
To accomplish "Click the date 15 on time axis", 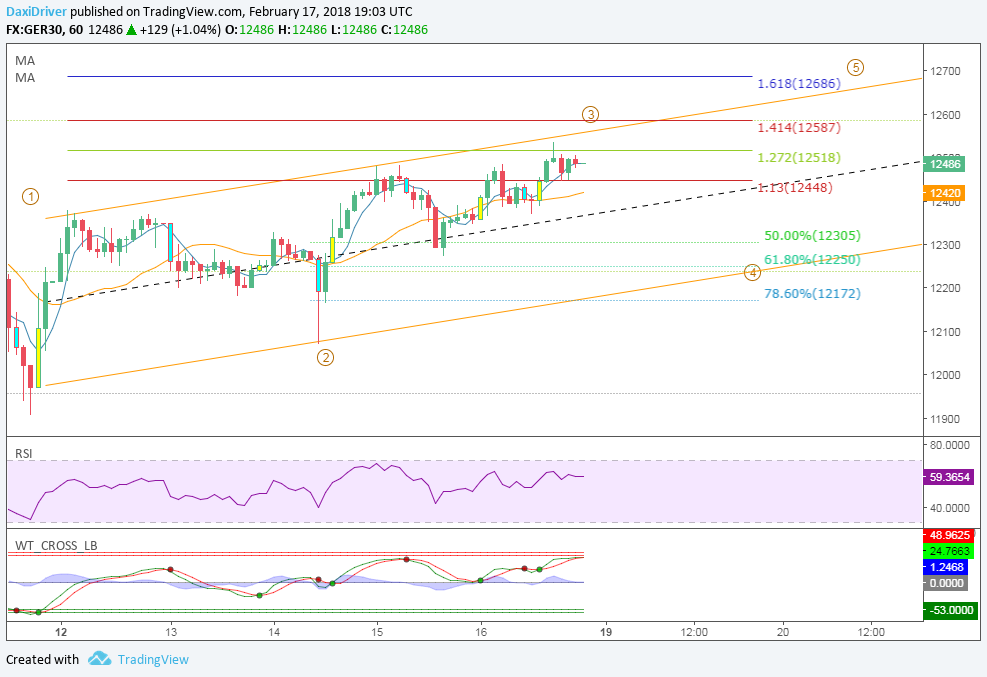I will coord(376,632).
